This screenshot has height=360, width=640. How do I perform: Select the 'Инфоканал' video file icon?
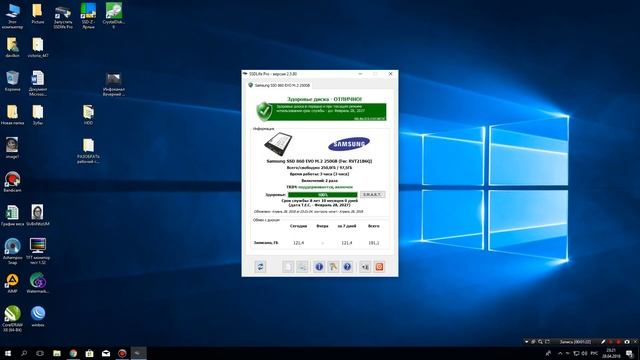(x=113, y=84)
